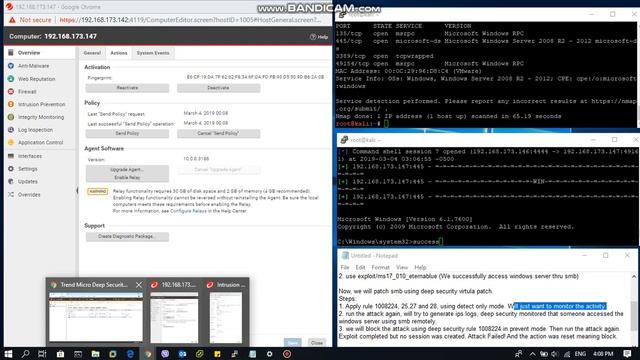Click the Save button at dialog bottom
Screen dimensions: 640x360
pos(292,342)
